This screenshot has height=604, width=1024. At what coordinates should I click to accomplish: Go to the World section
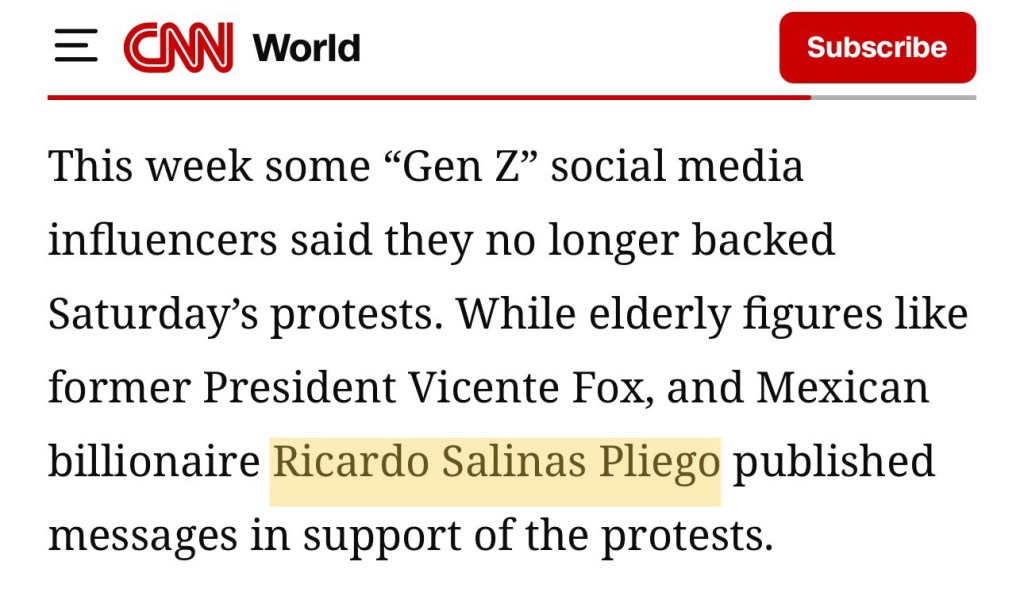pyautogui.click(x=306, y=47)
